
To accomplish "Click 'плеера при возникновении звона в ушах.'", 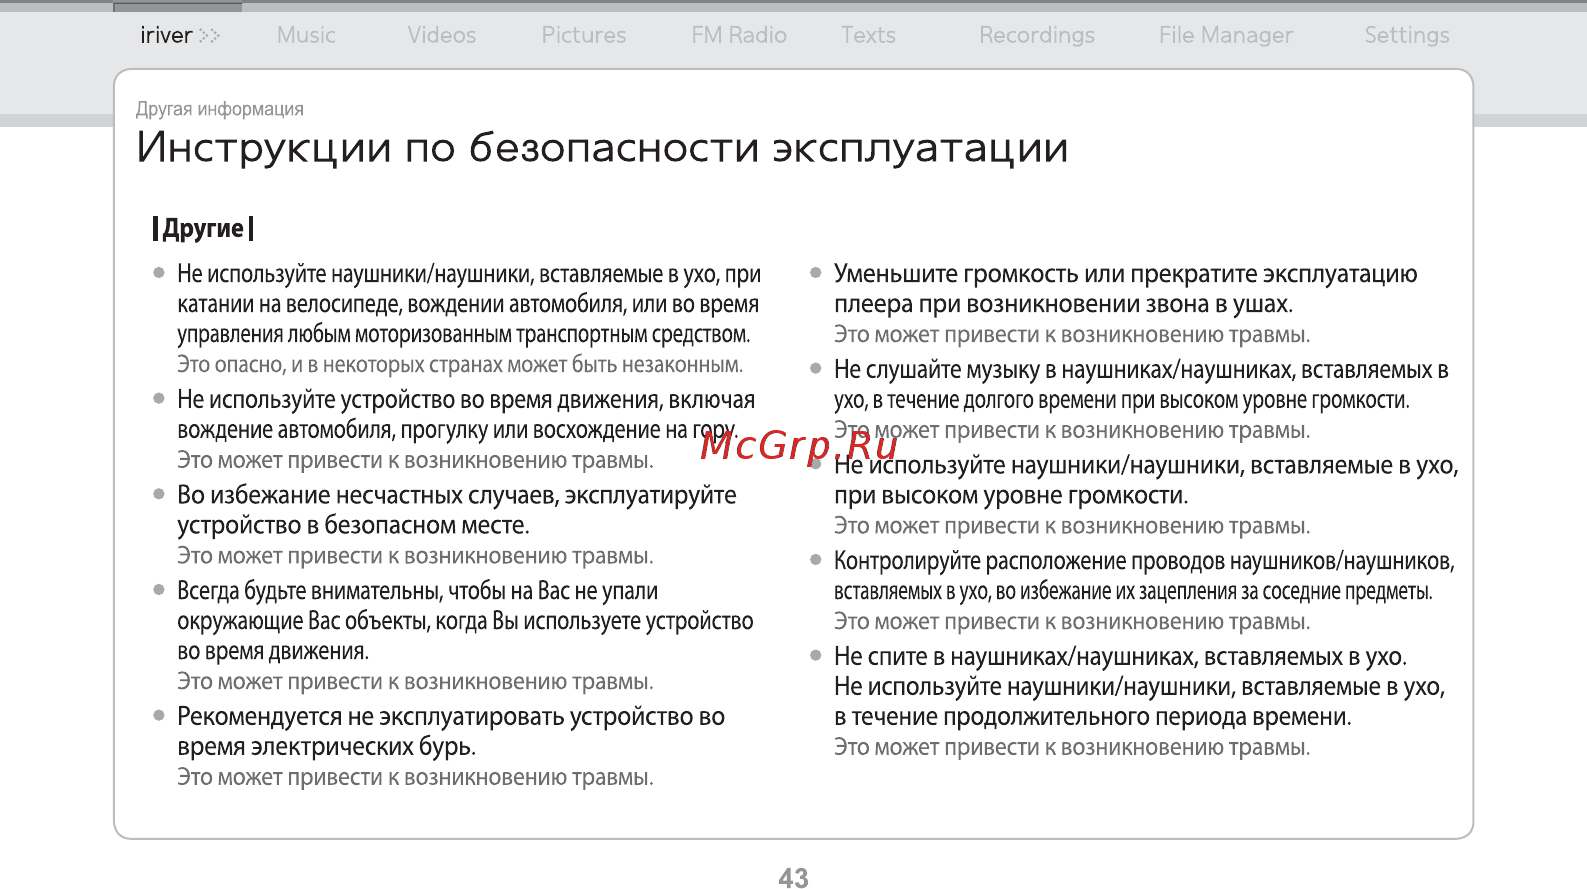I will [1064, 304].
